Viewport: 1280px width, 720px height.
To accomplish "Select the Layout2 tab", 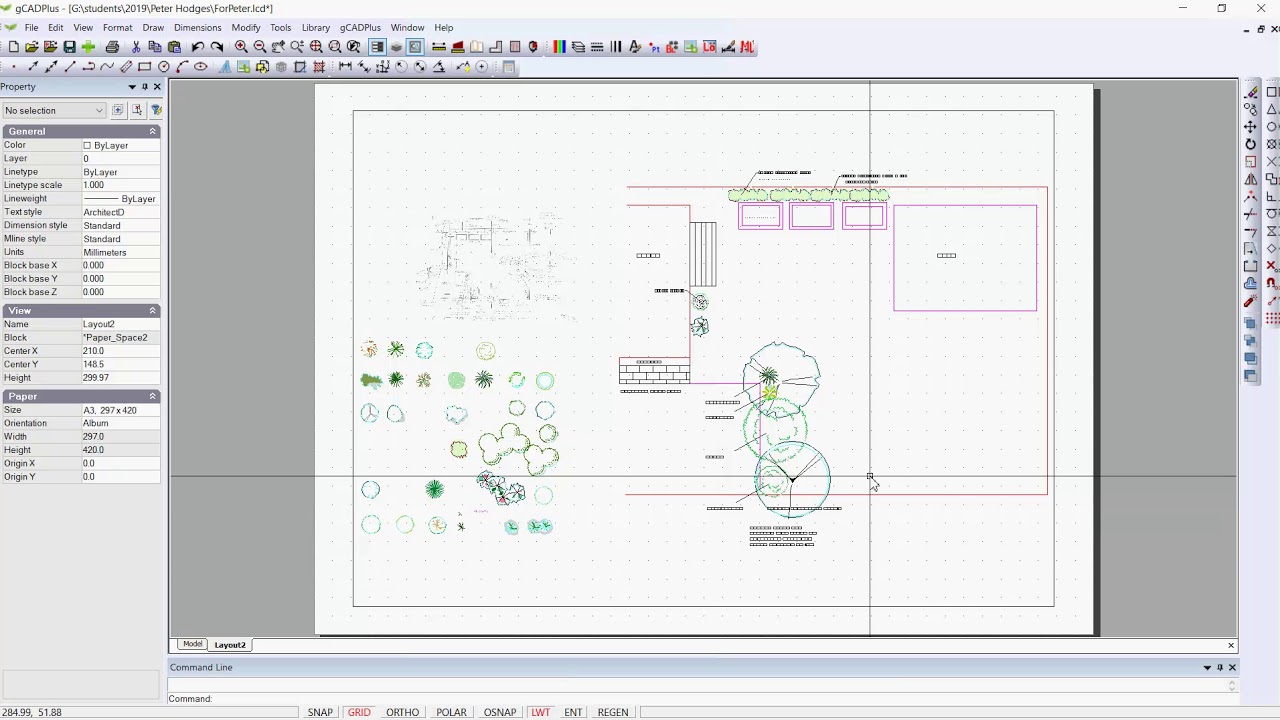I will pyautogui.click(x=229, y=645).
